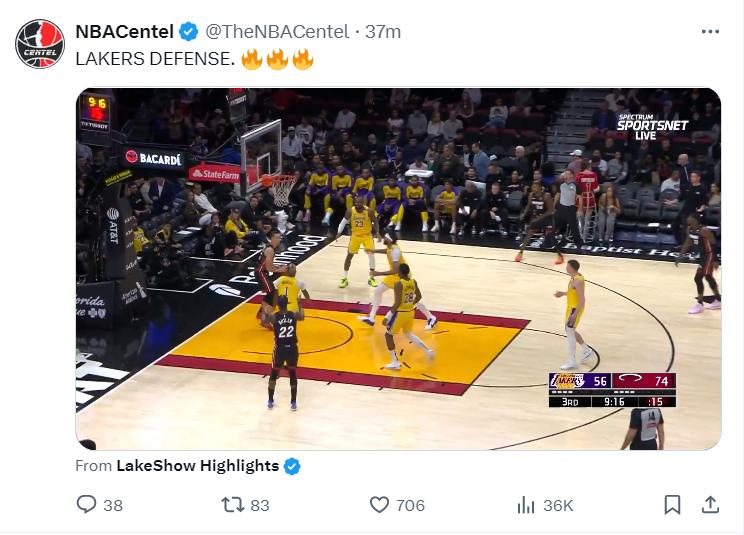The width and height of the screenshot is (744, 535).
Task: Bookmark this post
Action: [x=672, y=505]
